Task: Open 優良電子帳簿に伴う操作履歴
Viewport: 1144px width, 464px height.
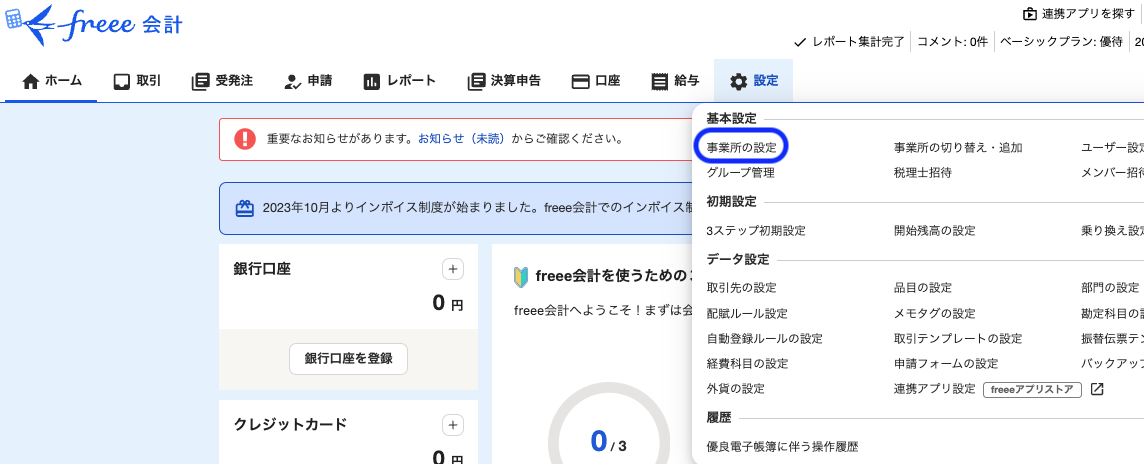Action: tap(782, 446)
